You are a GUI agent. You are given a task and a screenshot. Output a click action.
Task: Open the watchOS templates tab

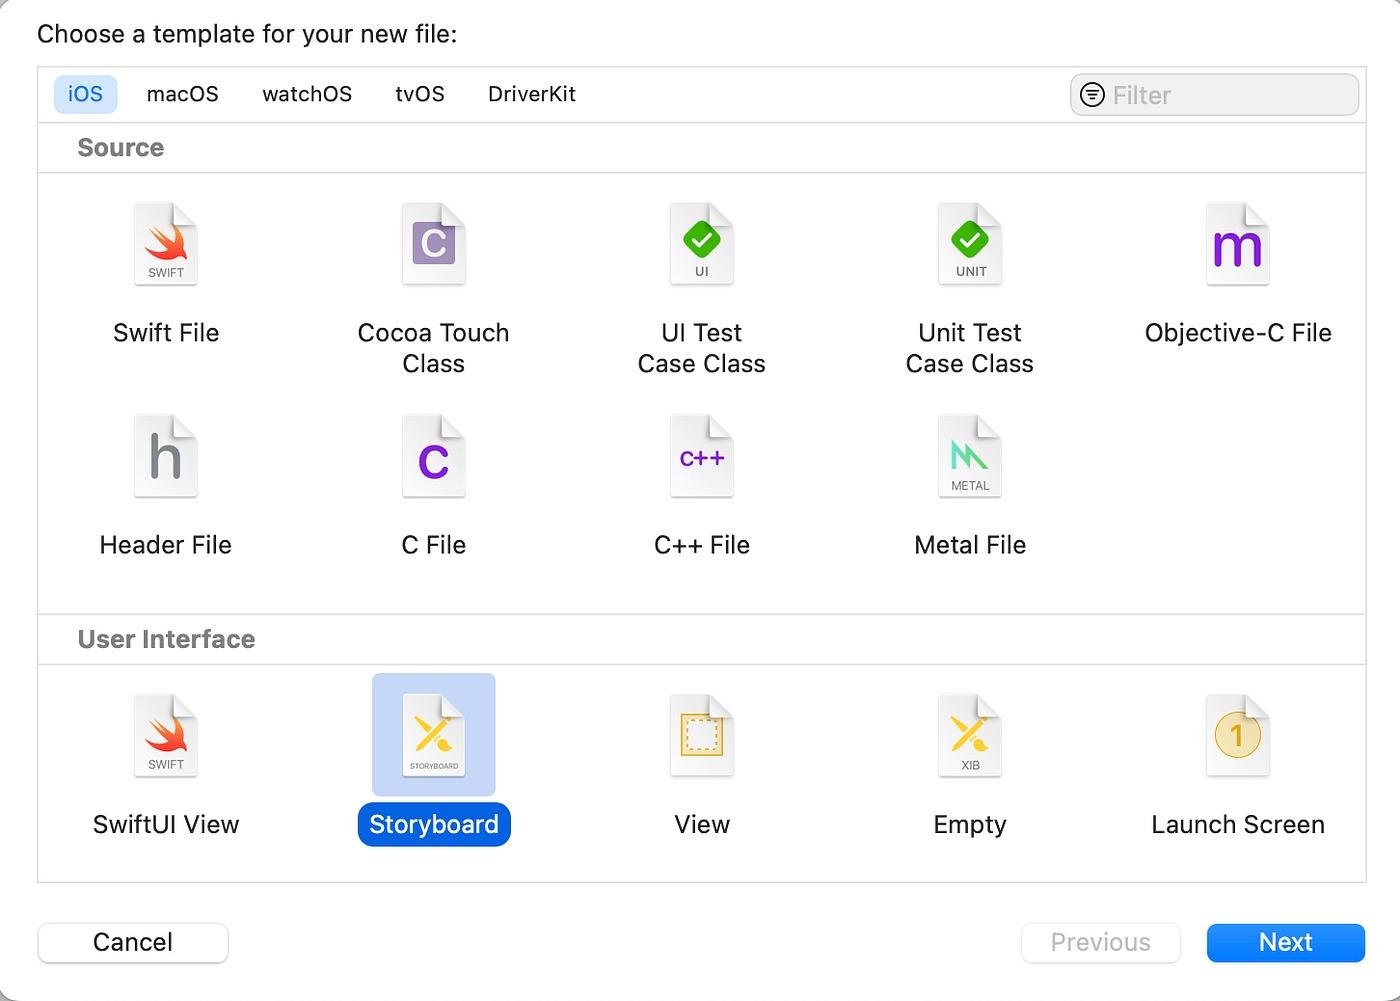click(306, 94)
